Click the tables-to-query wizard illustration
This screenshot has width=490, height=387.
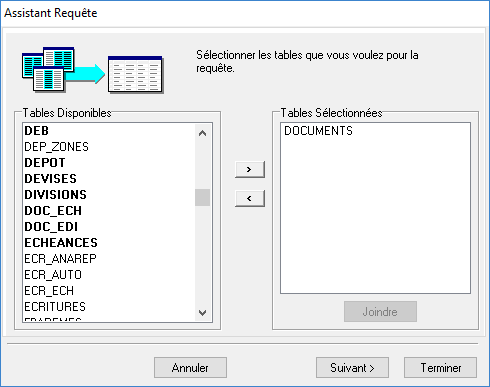point(93,70)
